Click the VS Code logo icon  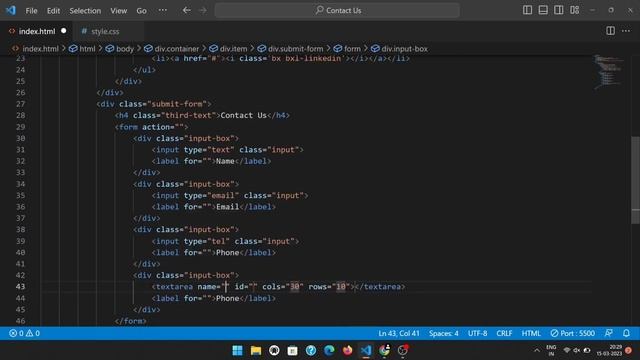[x=11, y=10]
